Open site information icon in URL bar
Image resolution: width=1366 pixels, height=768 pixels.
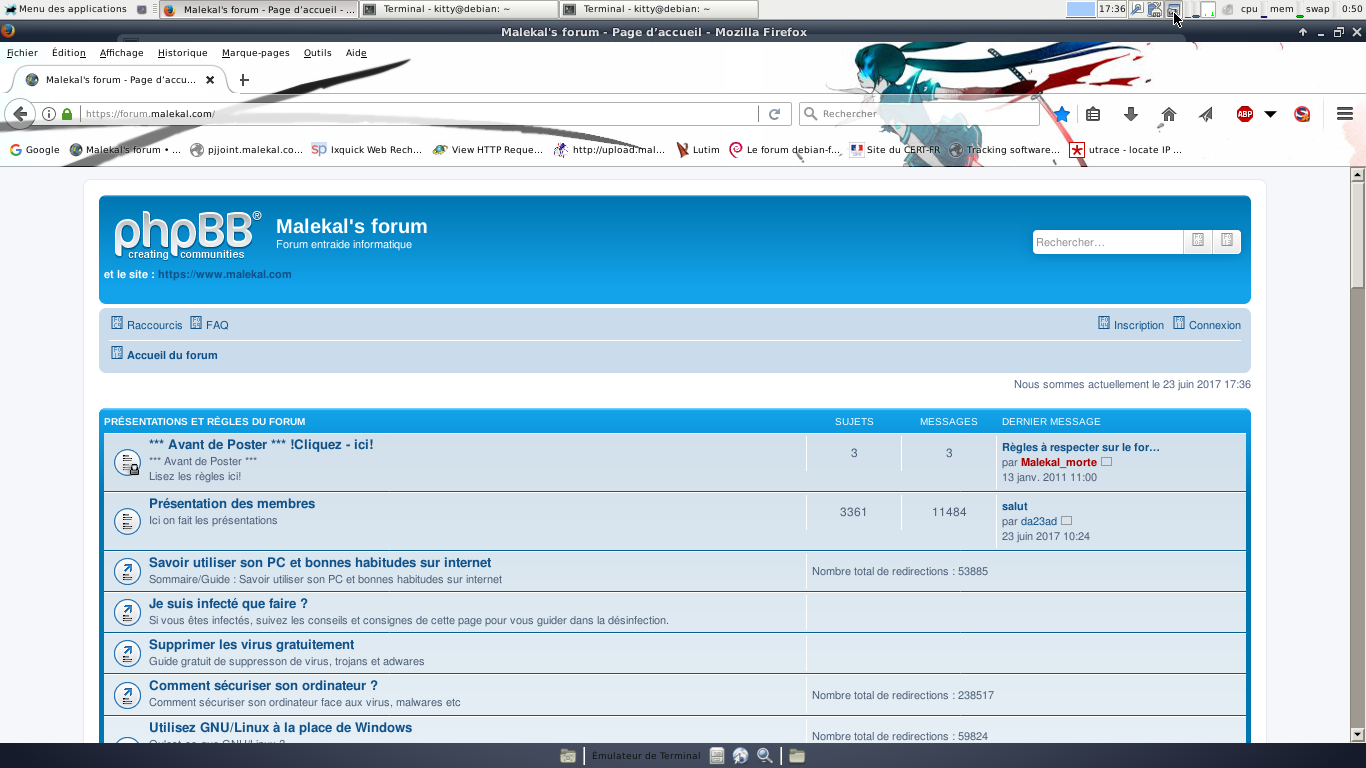point(48,114)
